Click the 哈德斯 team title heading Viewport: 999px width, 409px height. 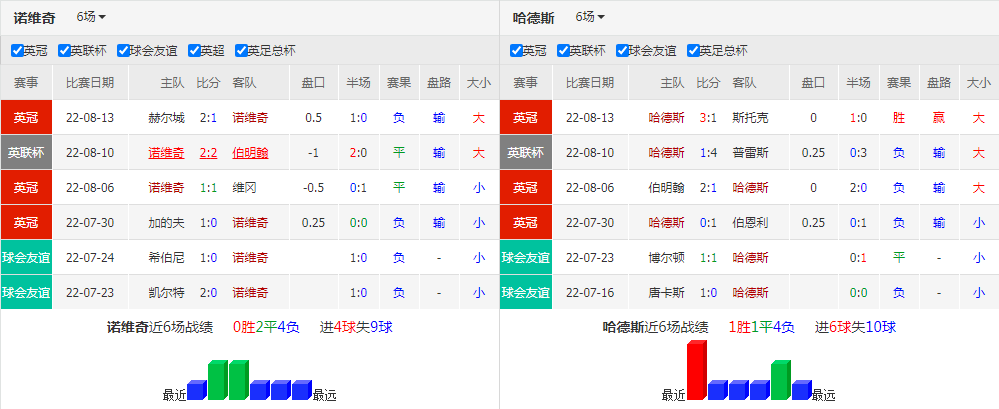(x=533, y=18)
